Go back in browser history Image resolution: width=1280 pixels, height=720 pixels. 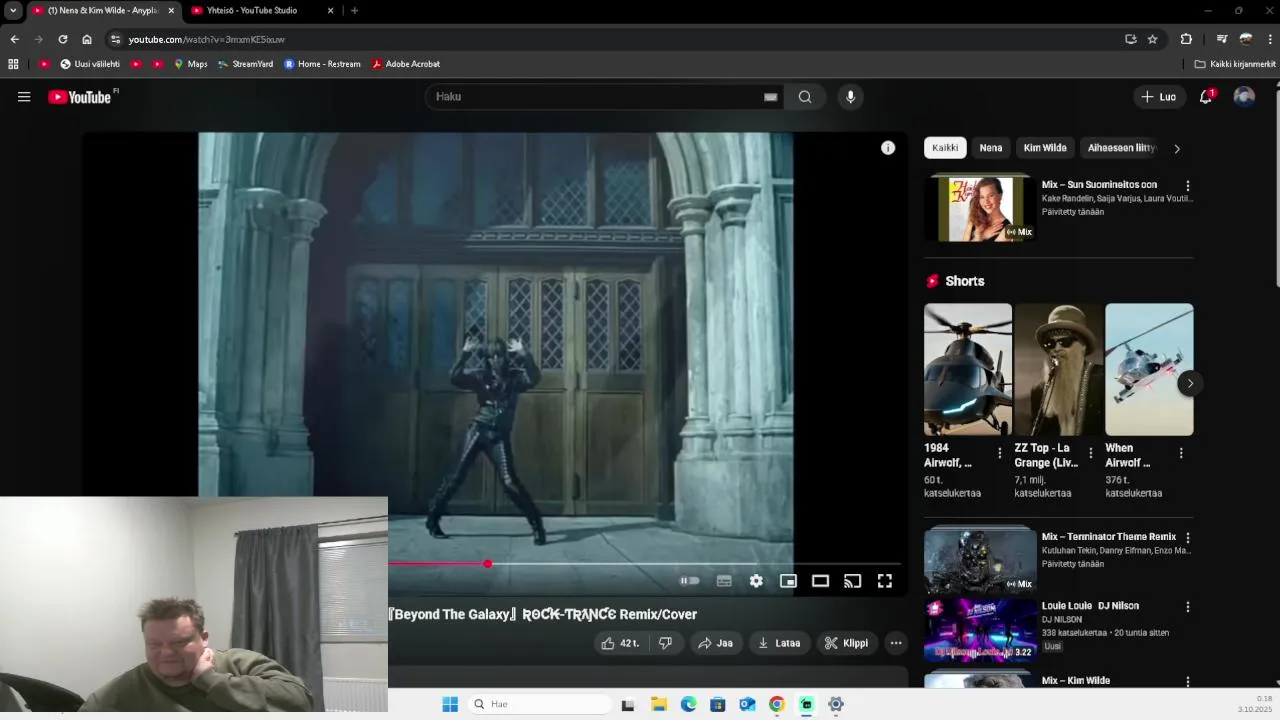(x=14, y=39)
